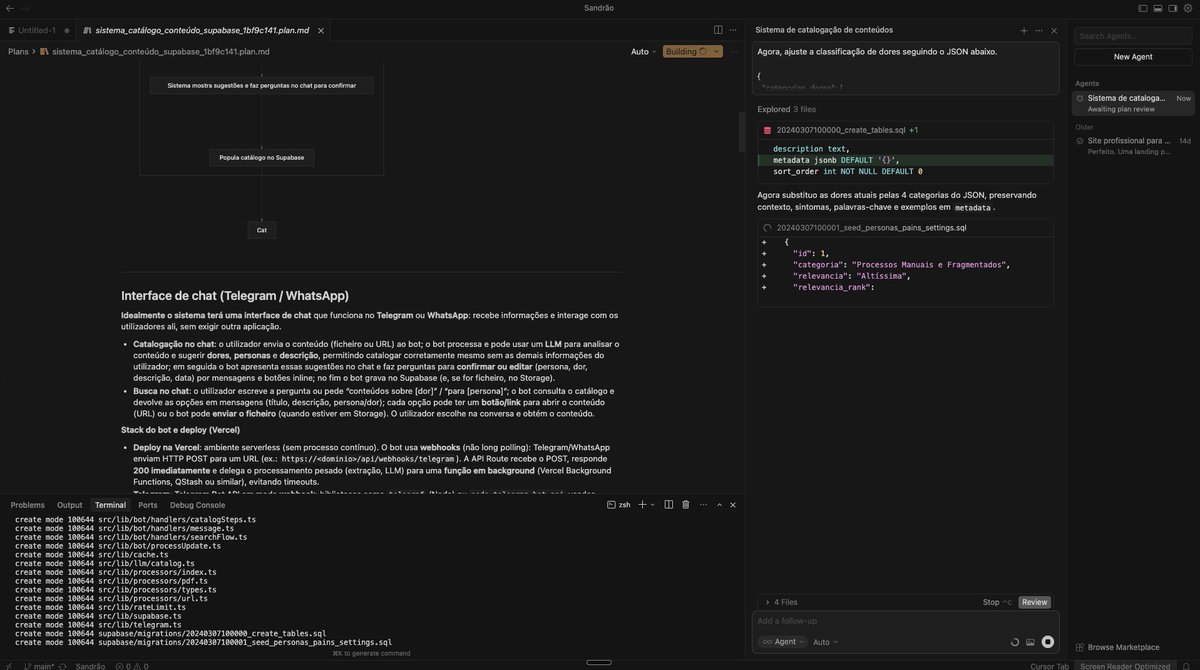Screen dimensions: 1200x670
Task: Click the round stop generation button
Action: coord(1048,642)
